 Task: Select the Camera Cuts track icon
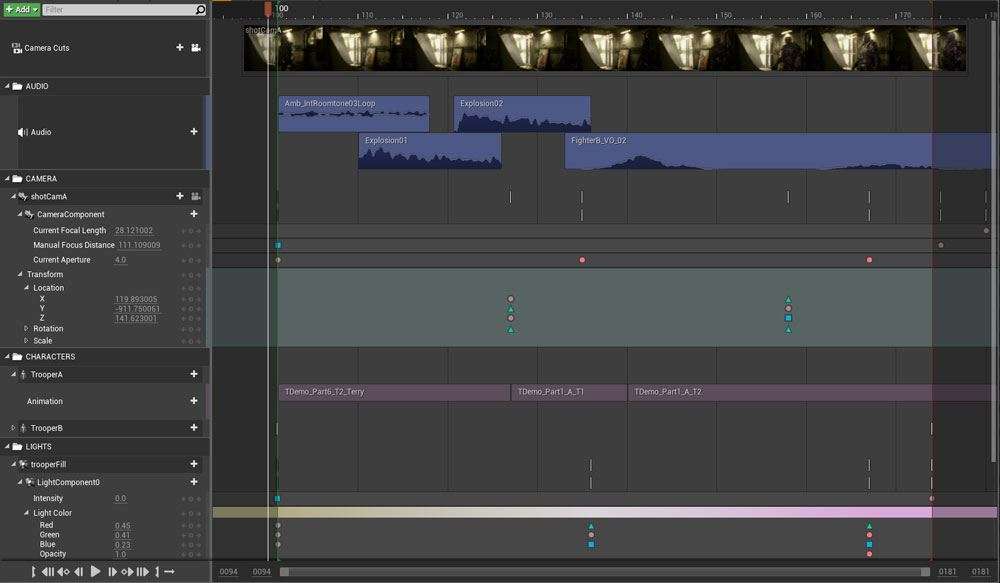tap(17, 48)
